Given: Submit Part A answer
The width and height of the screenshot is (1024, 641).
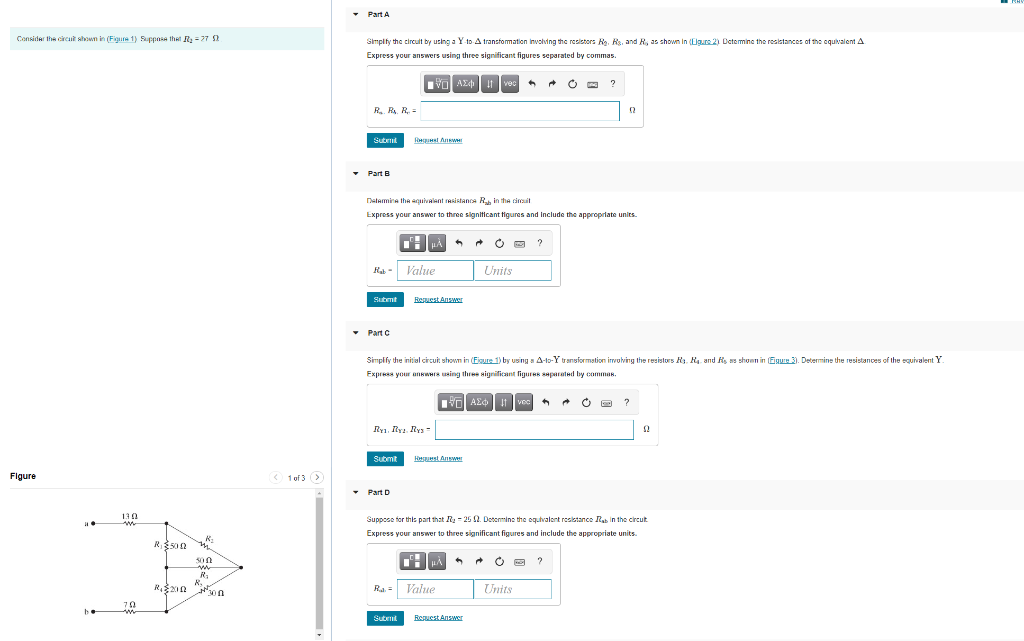Looking at the screenshot, I should [x=385, y=140].
